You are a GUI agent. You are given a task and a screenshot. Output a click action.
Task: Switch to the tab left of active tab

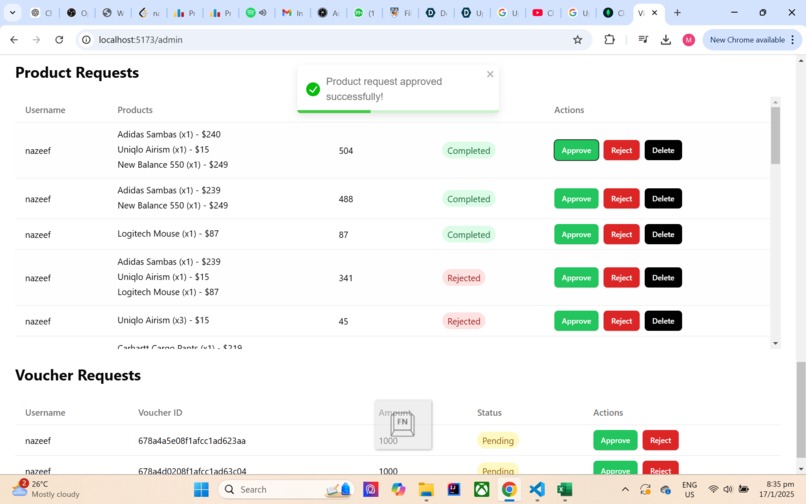tap(614, 13)
